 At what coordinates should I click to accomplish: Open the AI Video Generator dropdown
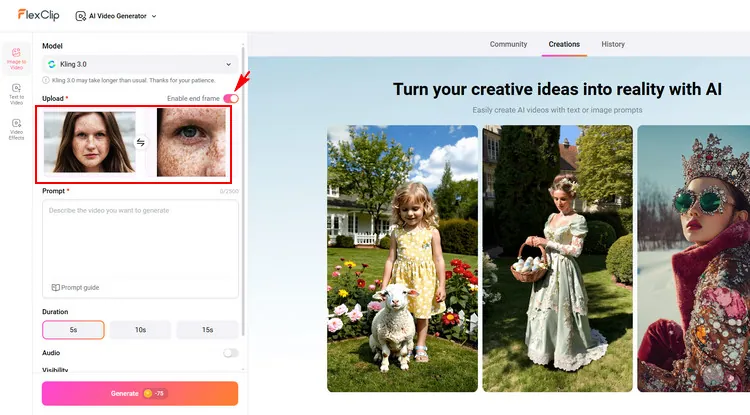coord(116,16)
